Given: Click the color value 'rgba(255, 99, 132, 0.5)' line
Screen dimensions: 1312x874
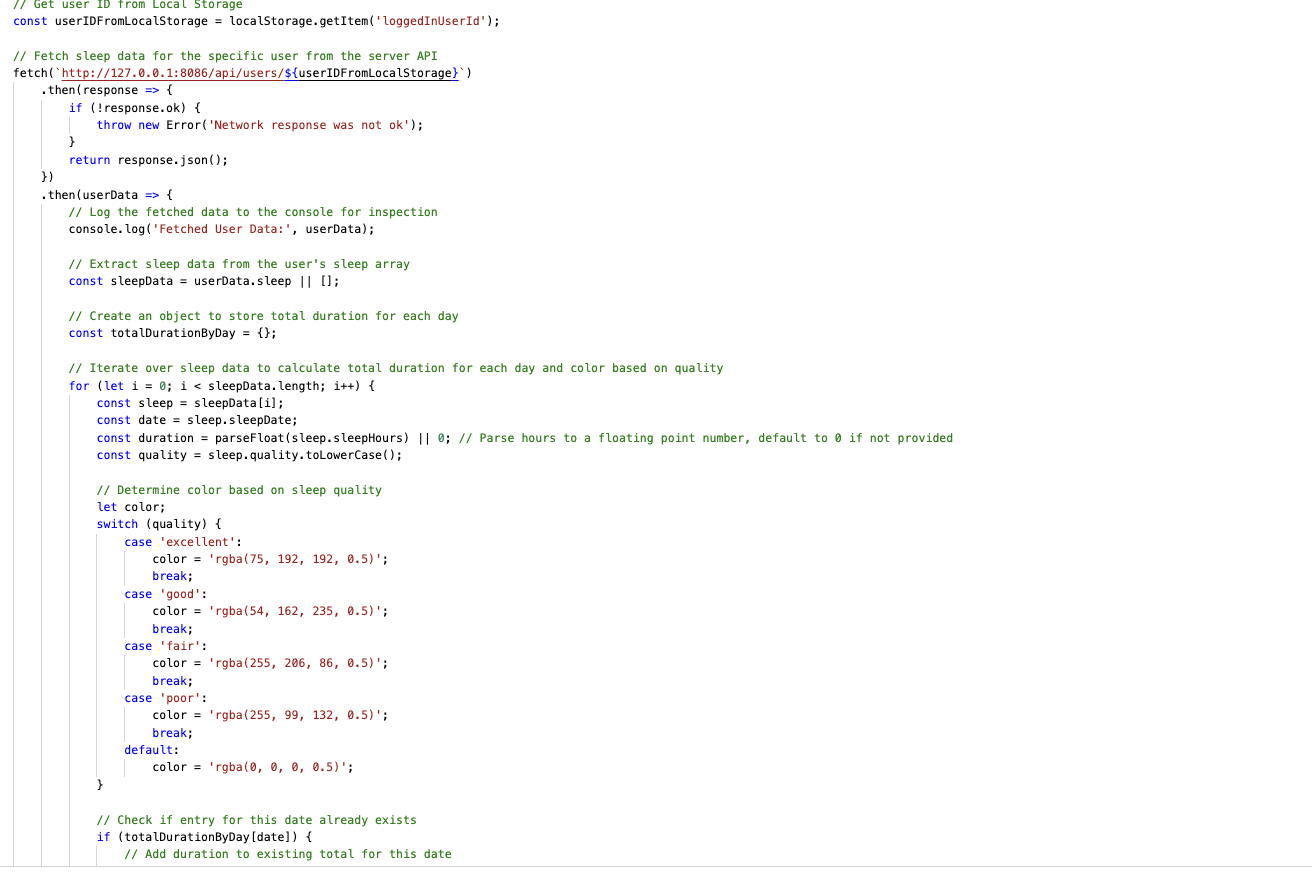Looking at the screenshot, I should [x=270, y=715].
